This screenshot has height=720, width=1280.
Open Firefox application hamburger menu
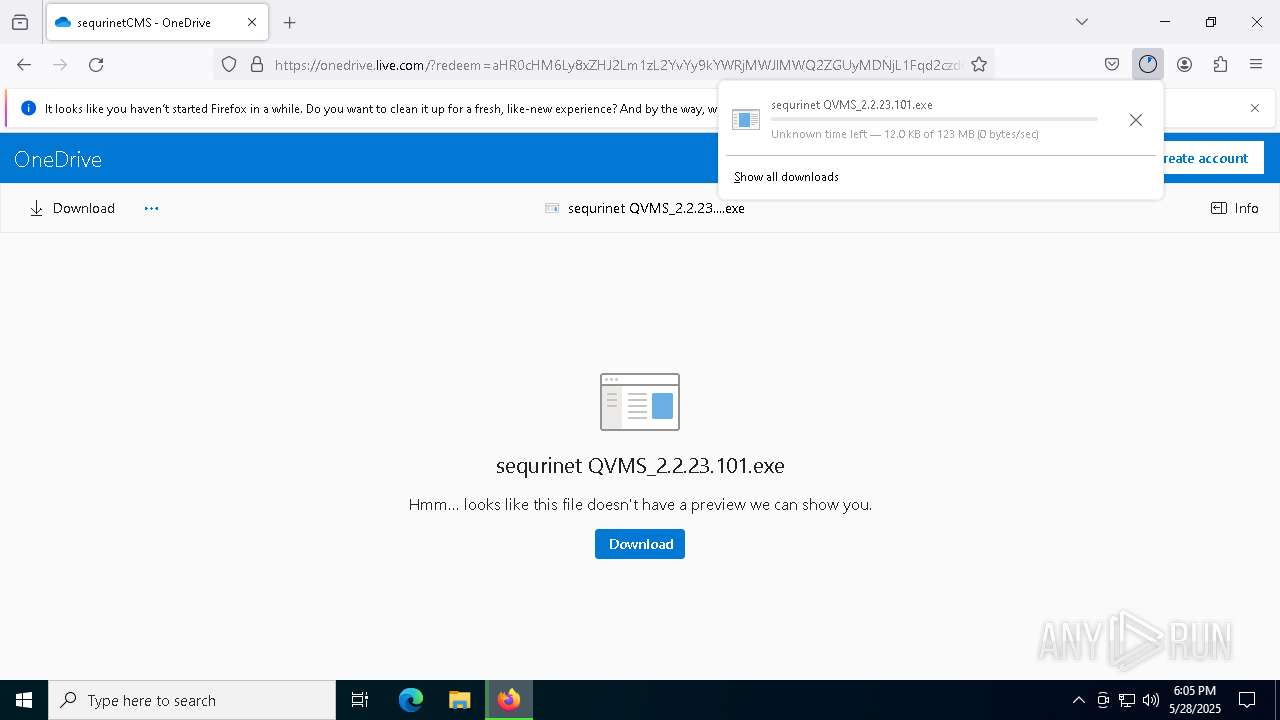tap(1256, 65)
